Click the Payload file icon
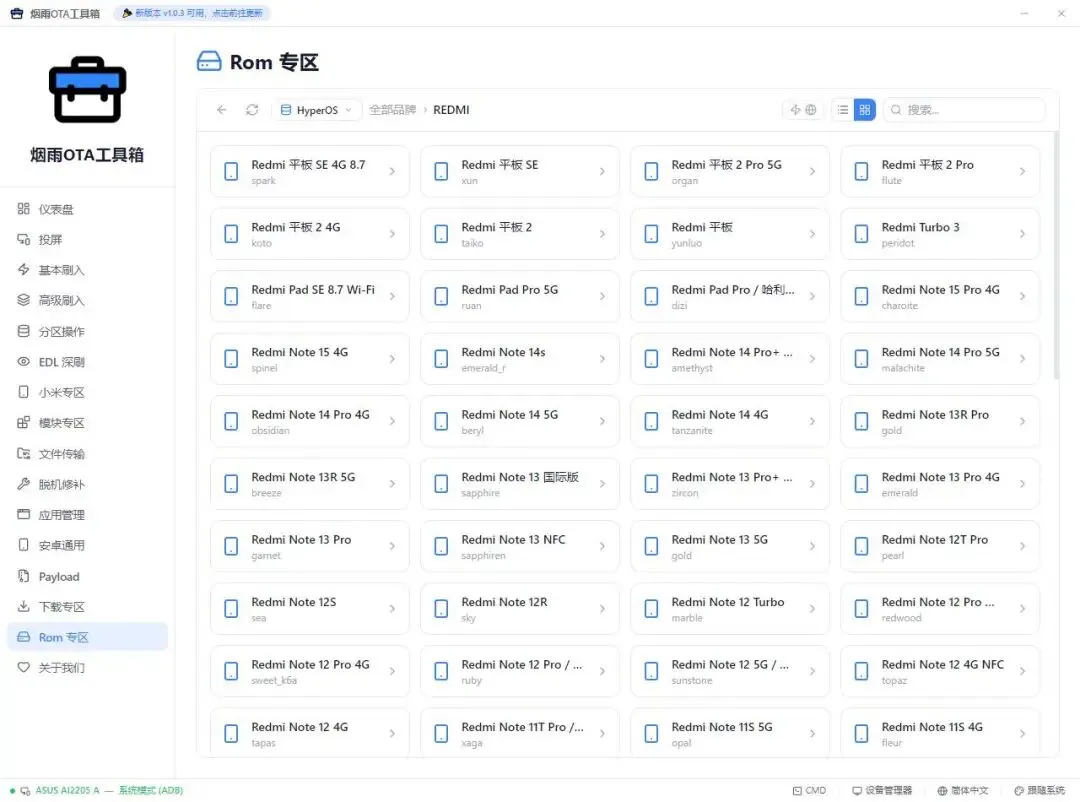 23,576
